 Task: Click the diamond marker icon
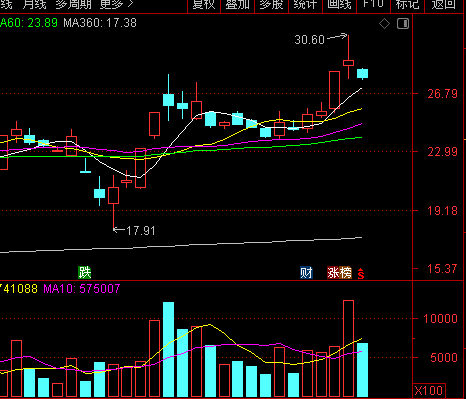384,24
